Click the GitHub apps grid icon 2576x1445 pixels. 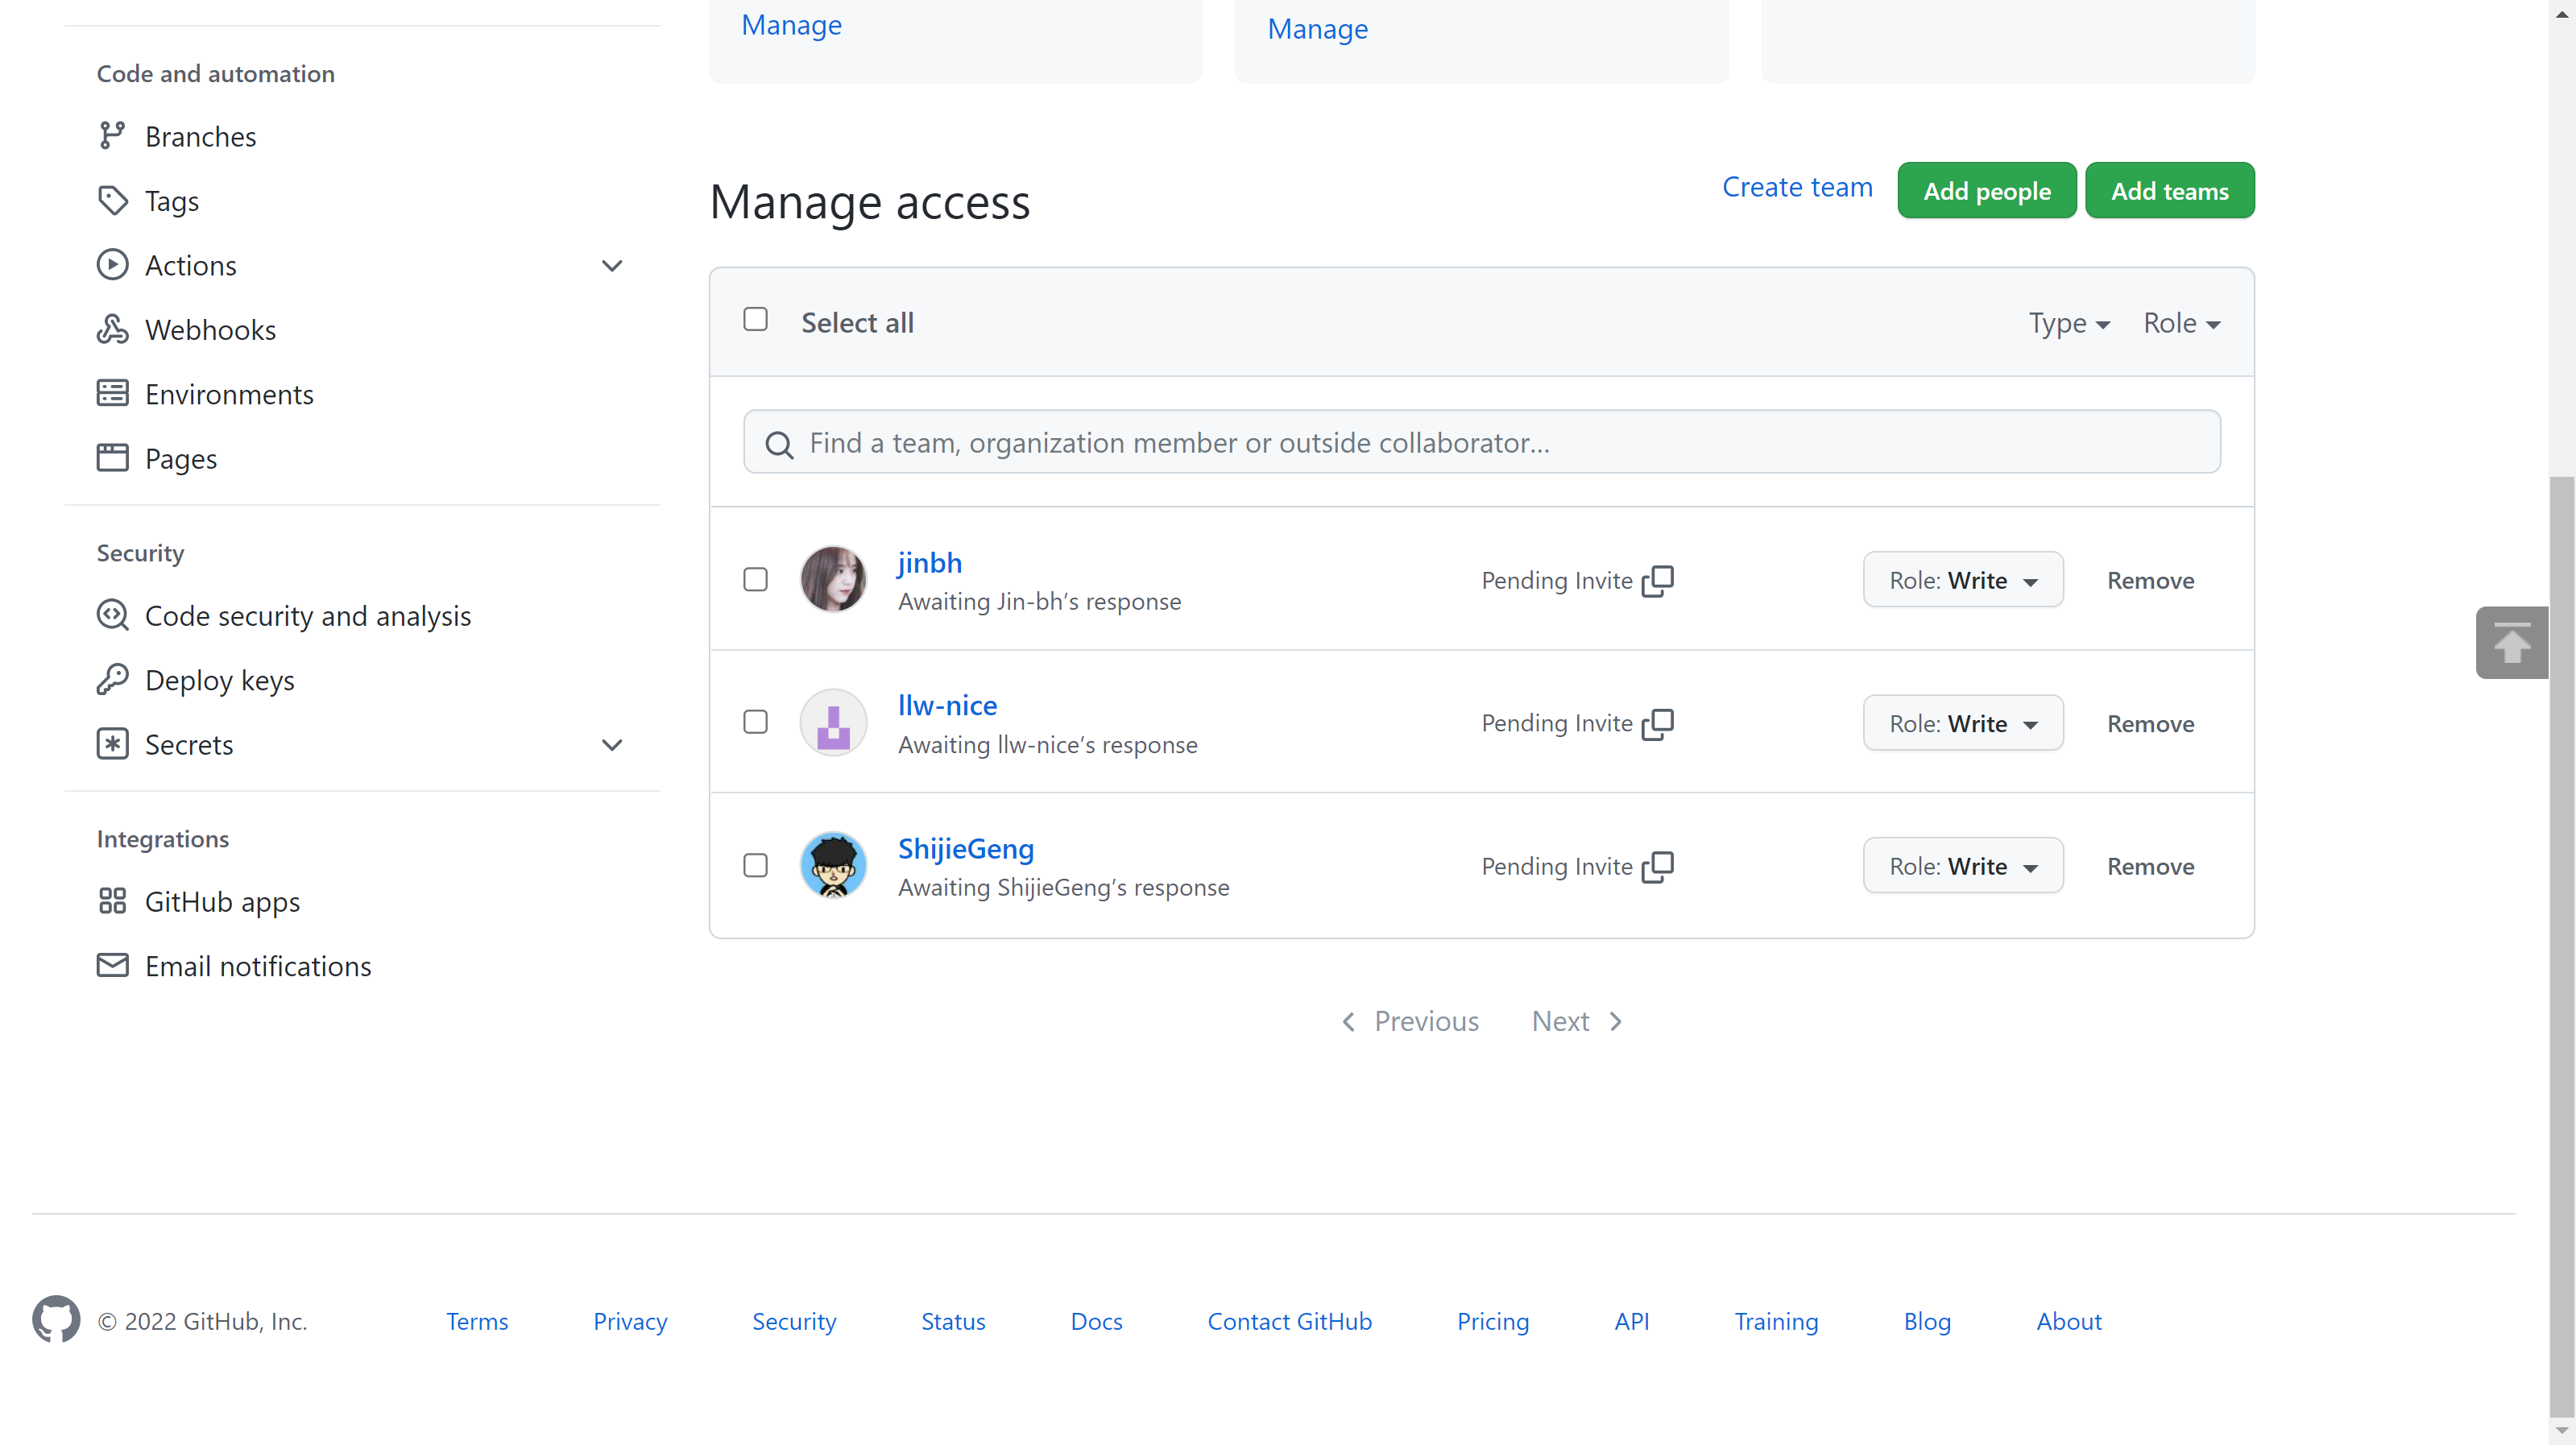(x=113, y=901)
